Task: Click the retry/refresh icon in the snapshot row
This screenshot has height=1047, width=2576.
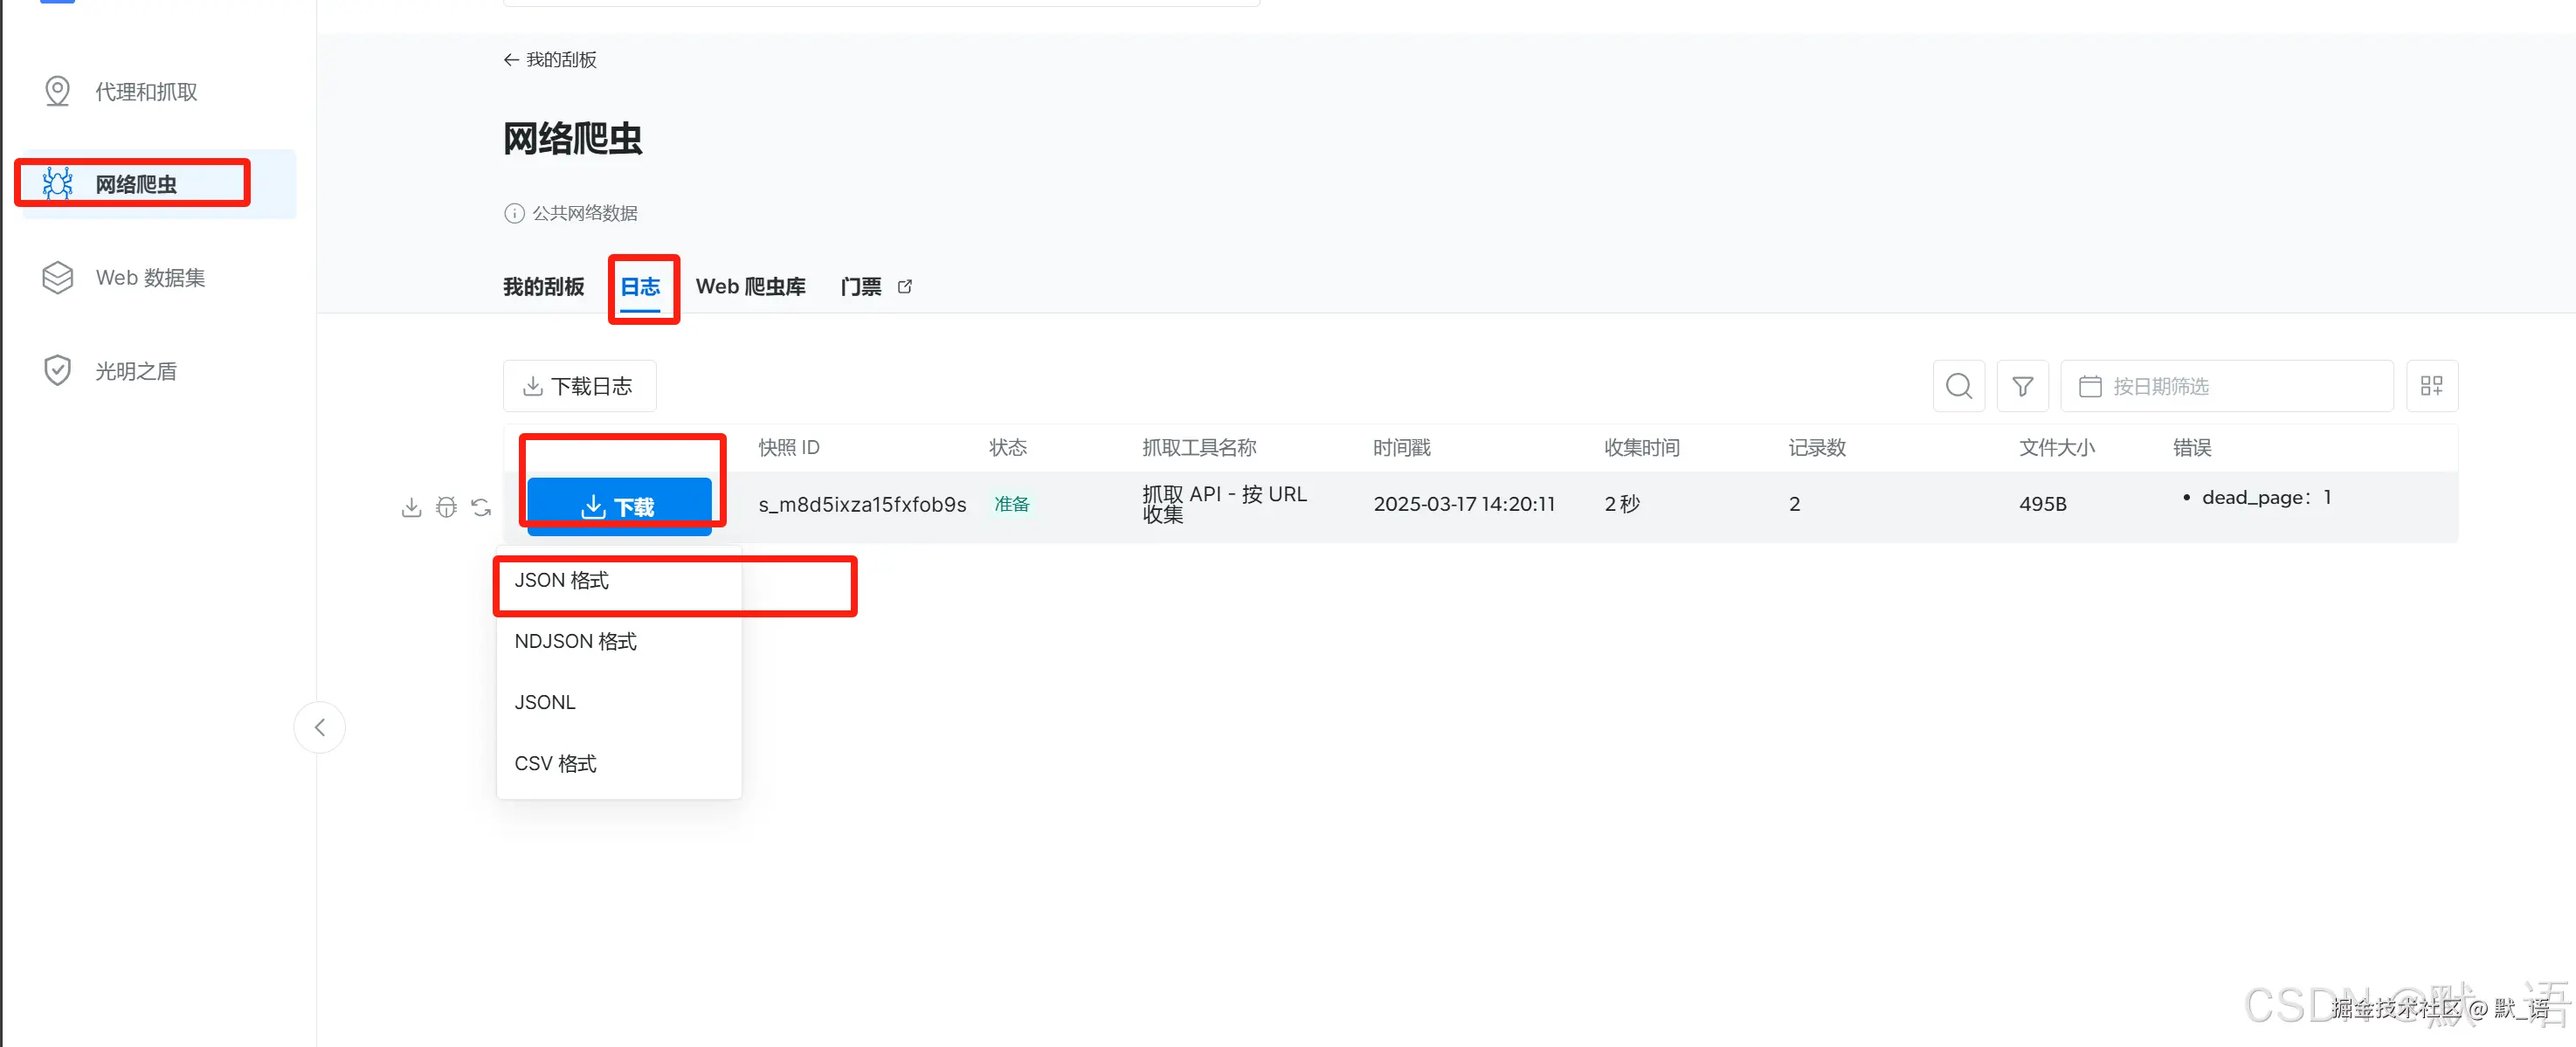Action: pos(481,507)
